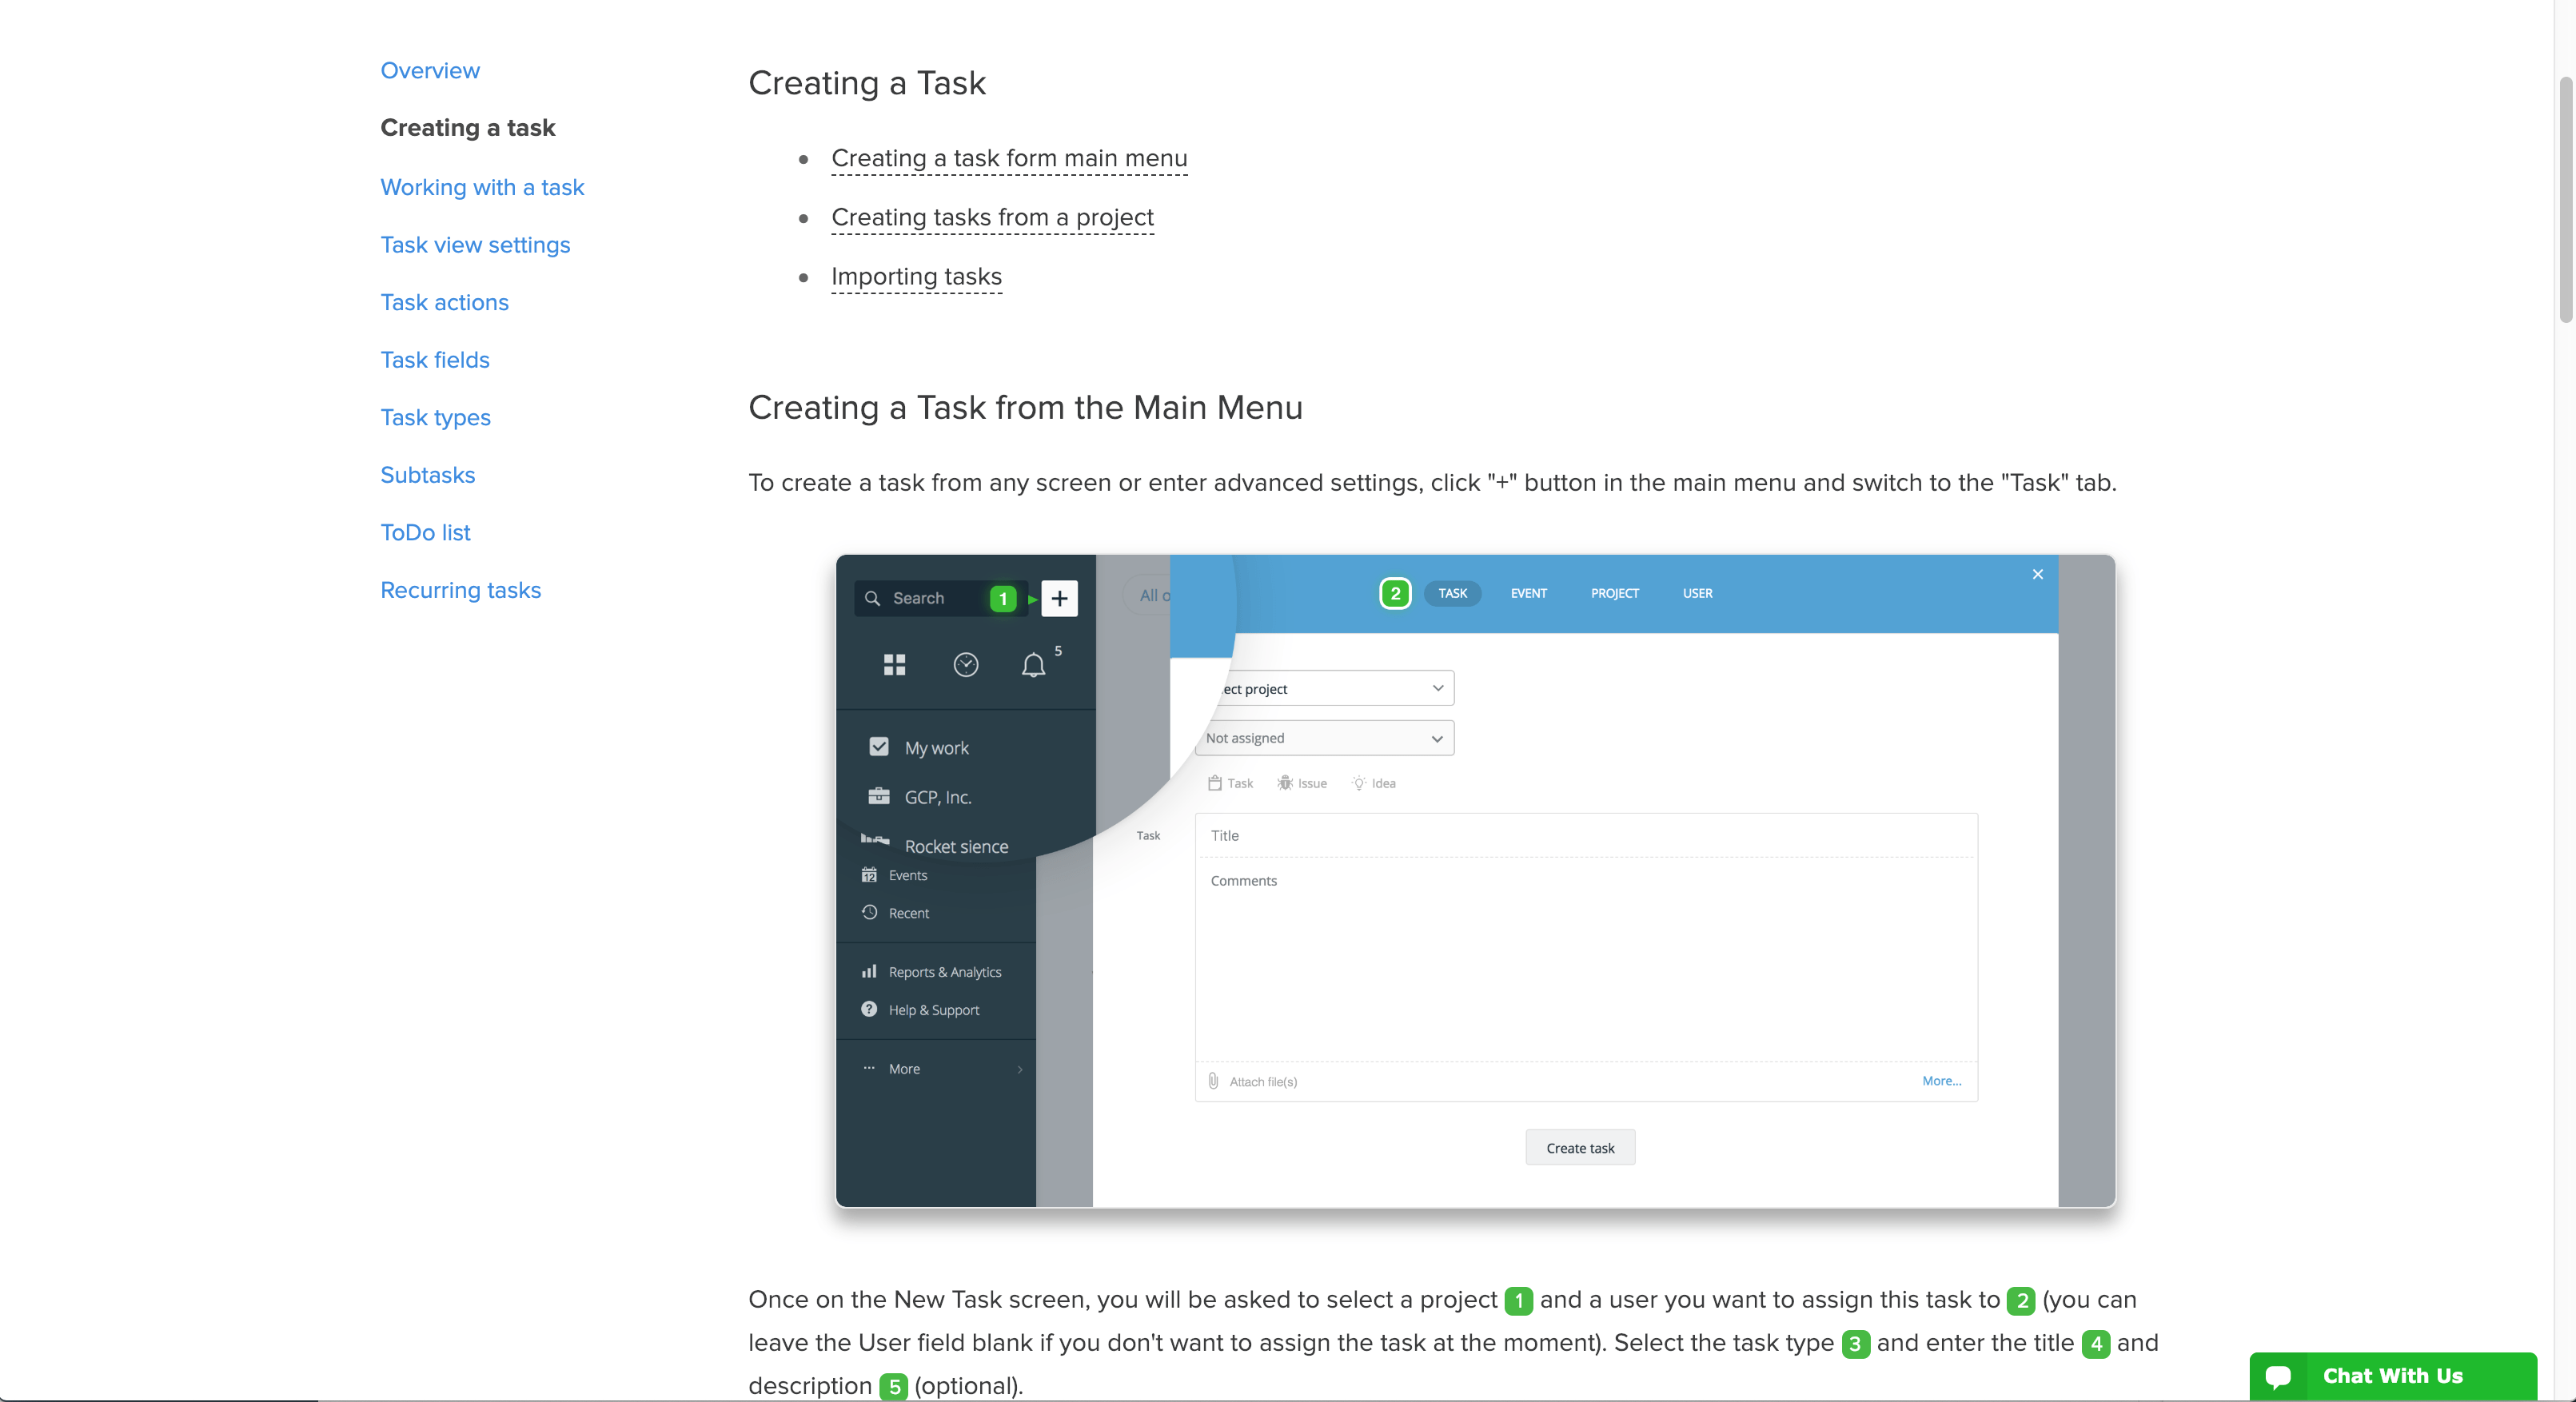Select the Issue type option
Image resolution: width=2576 pixels, height=1402 pixels.
click(x=1302, y=783)
